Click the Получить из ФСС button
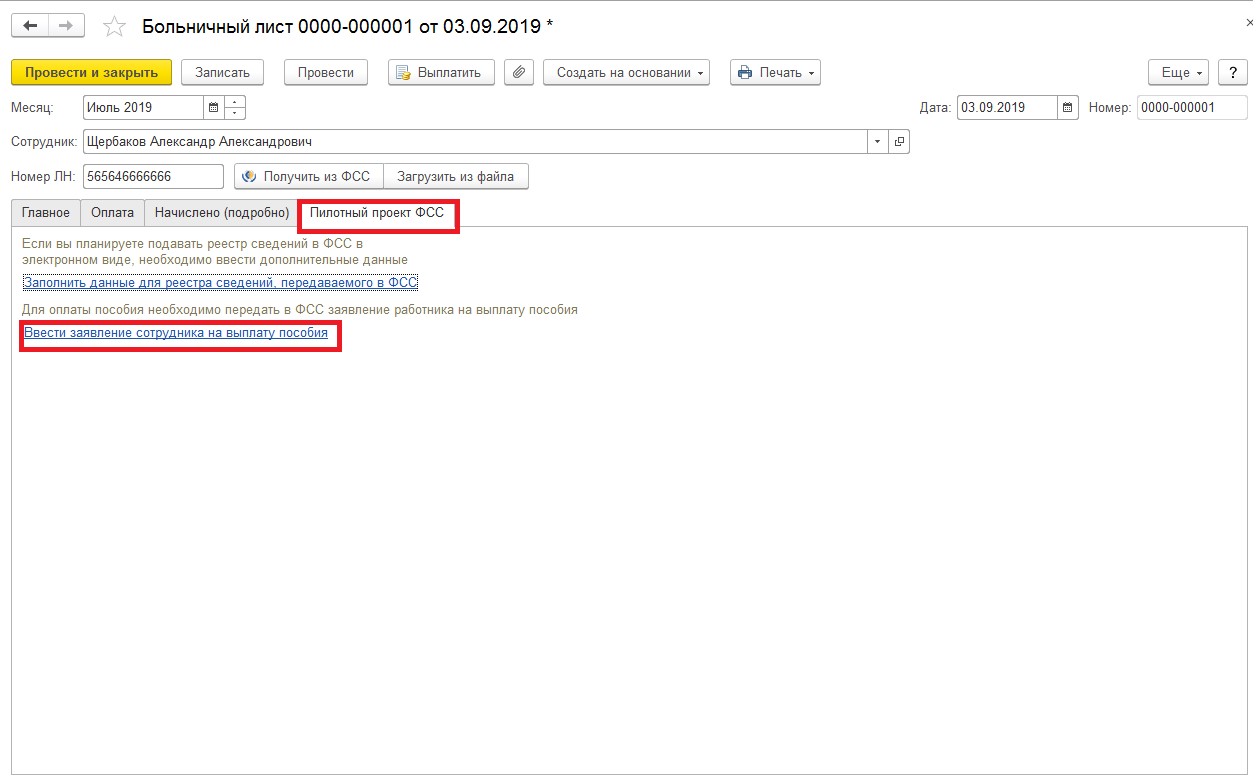The image size is (1256, 778). [308, 176]
